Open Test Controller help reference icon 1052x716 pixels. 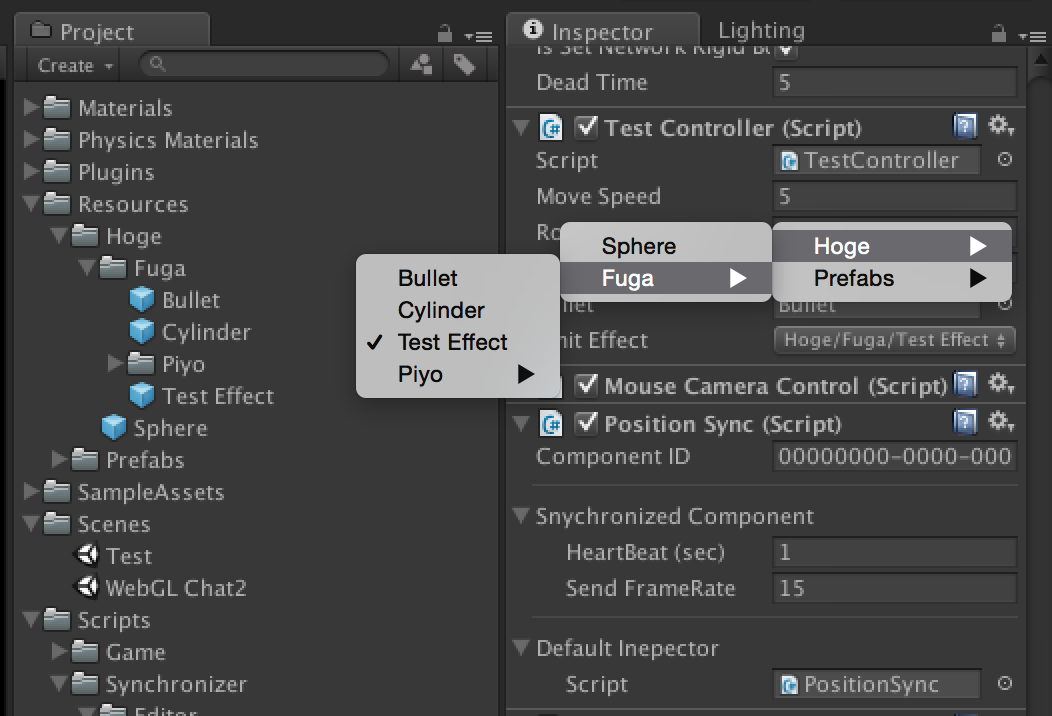965,125
